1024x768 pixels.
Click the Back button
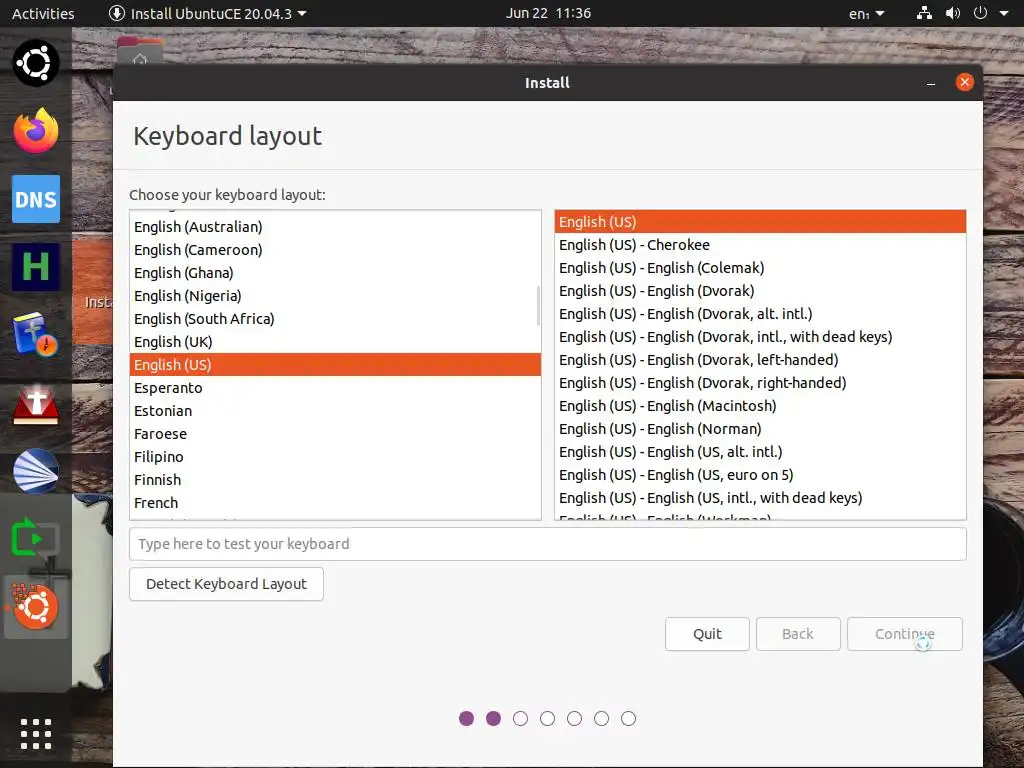pos(798,634)
